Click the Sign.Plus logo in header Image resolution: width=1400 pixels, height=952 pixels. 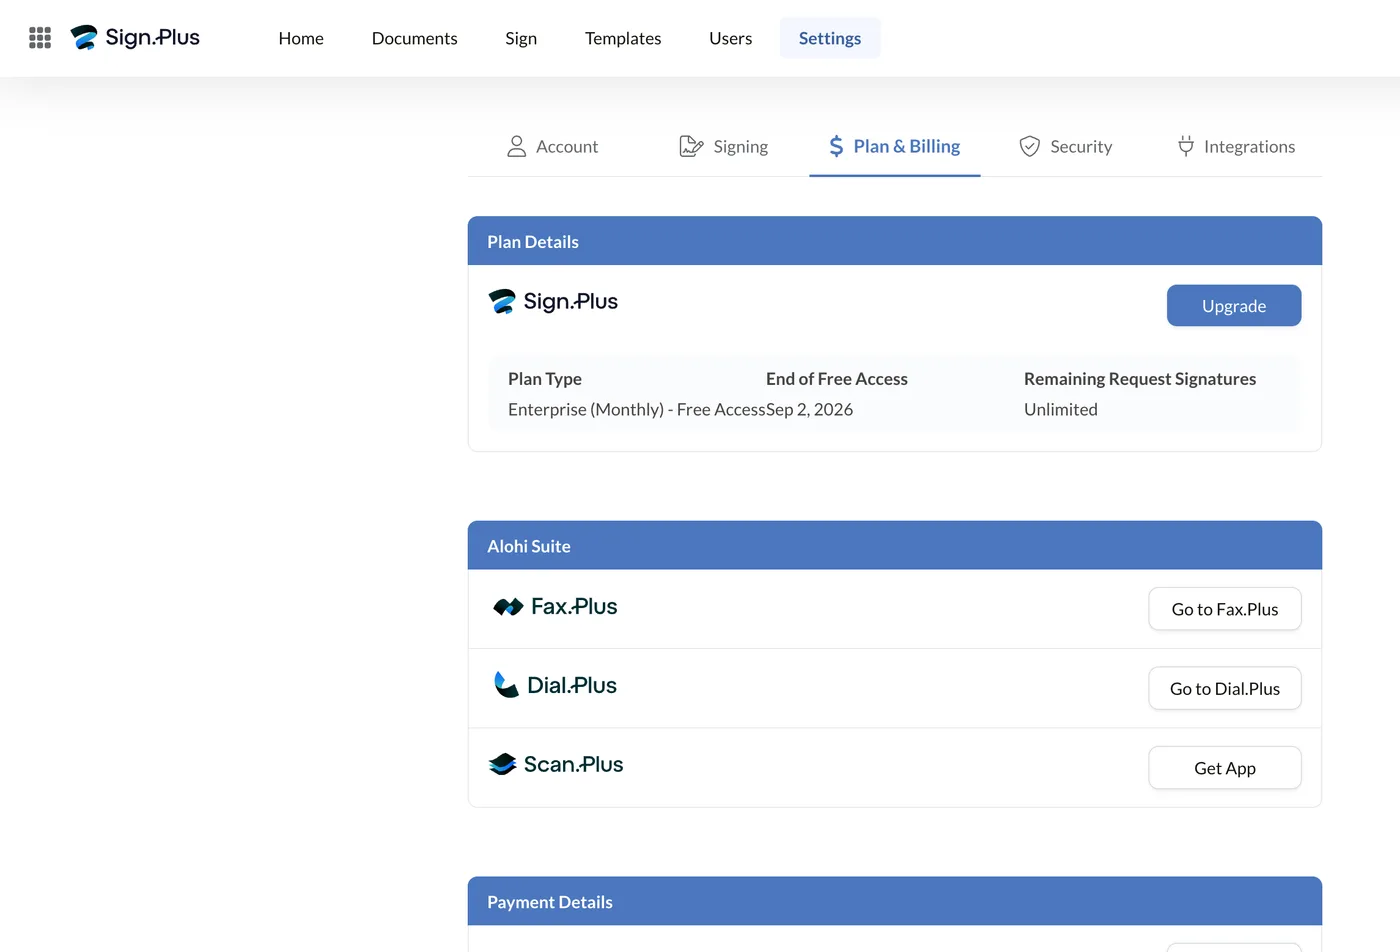pyautogui.click(x=135, y=38)
